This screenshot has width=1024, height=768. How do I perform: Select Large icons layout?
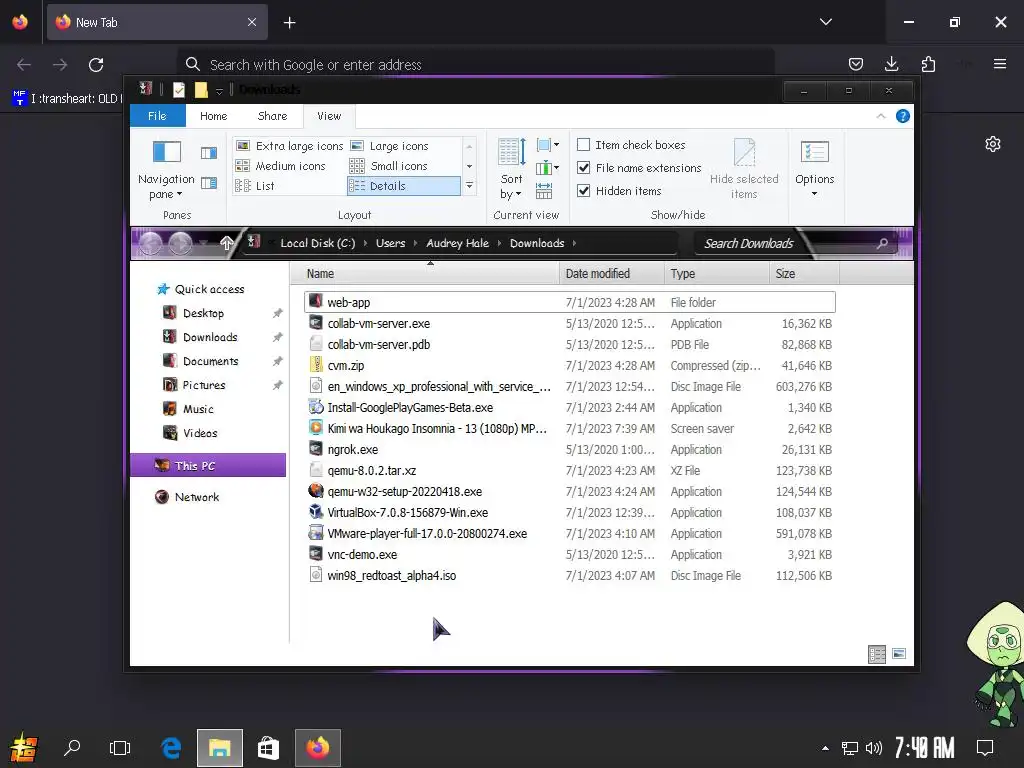390,146
